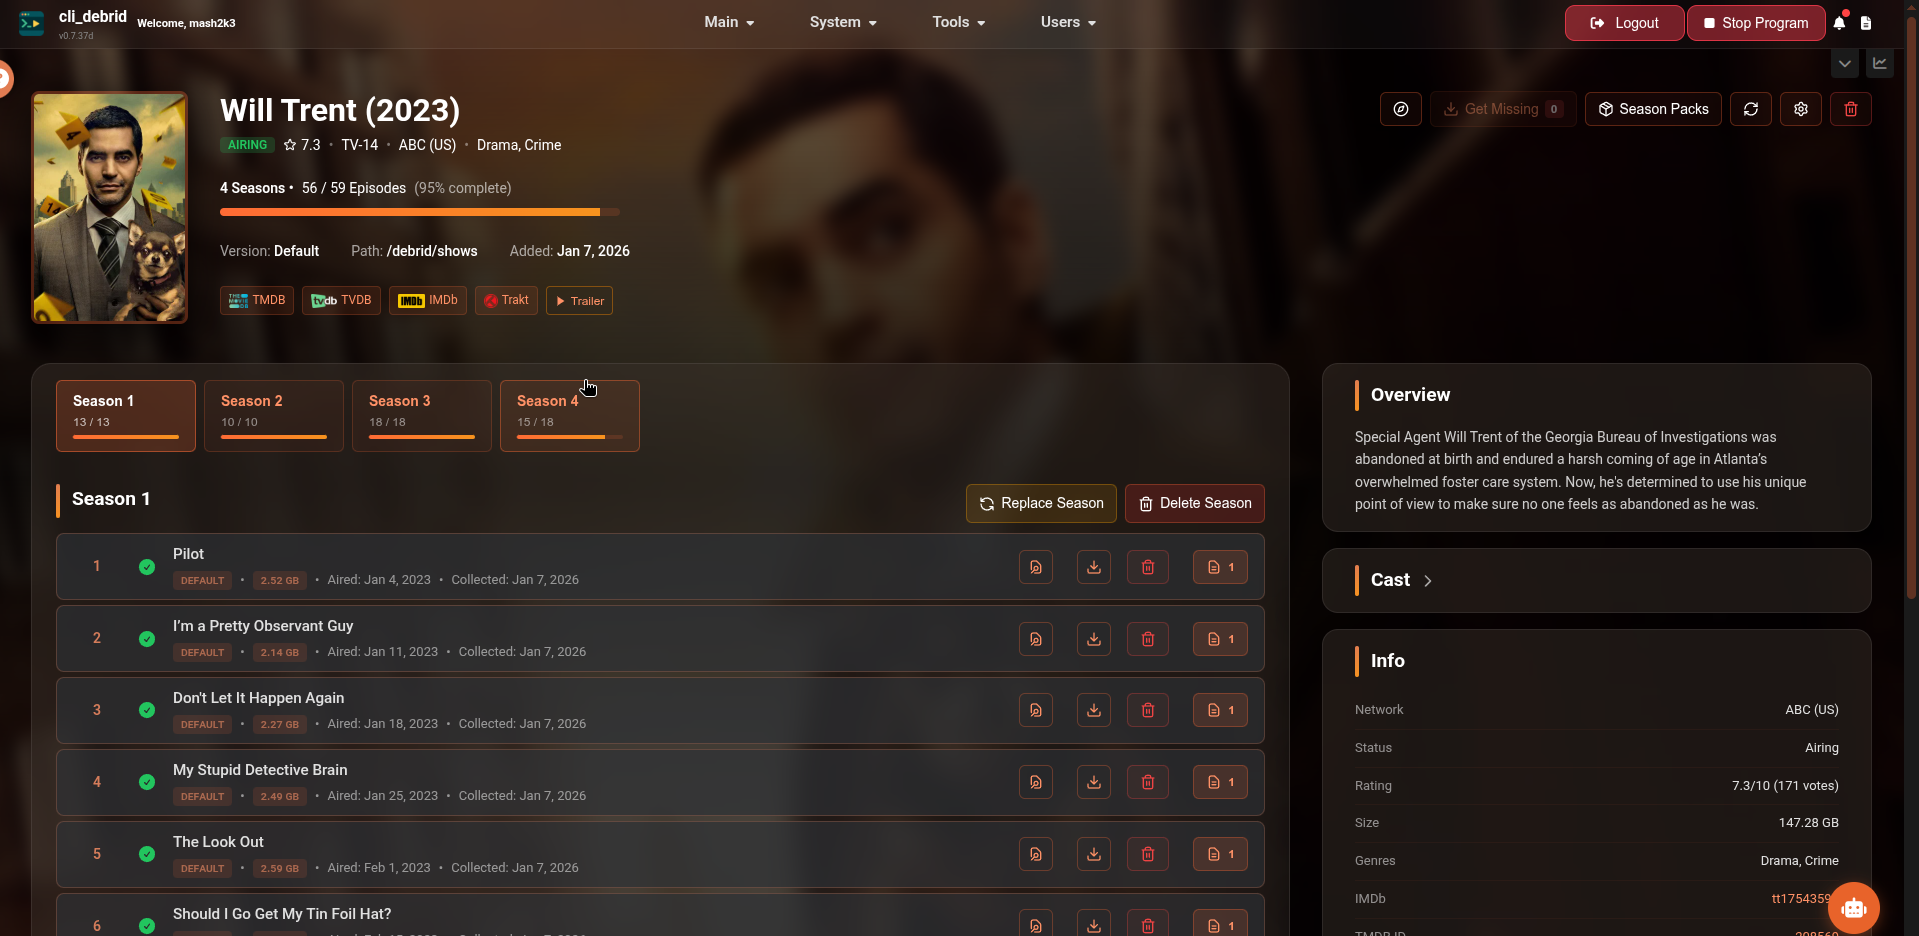Collapse header with the chevron down button
The width and height of the screenshot is (1919, 936).
(1845, 63)
